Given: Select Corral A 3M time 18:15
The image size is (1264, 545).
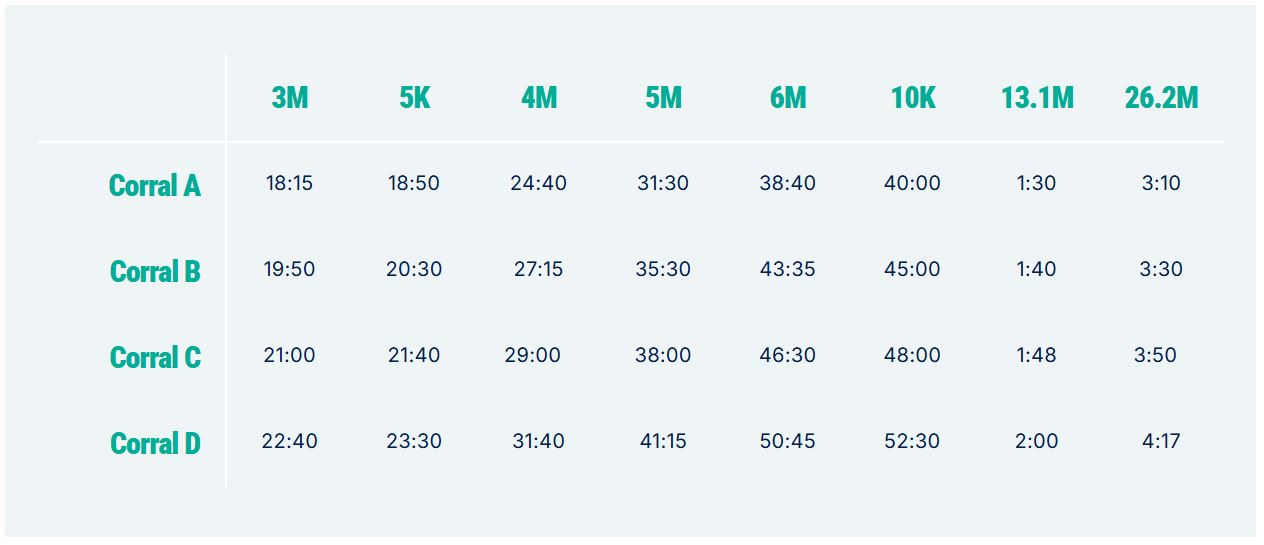Looking at the screenshot, I should [x=289, y=183].
